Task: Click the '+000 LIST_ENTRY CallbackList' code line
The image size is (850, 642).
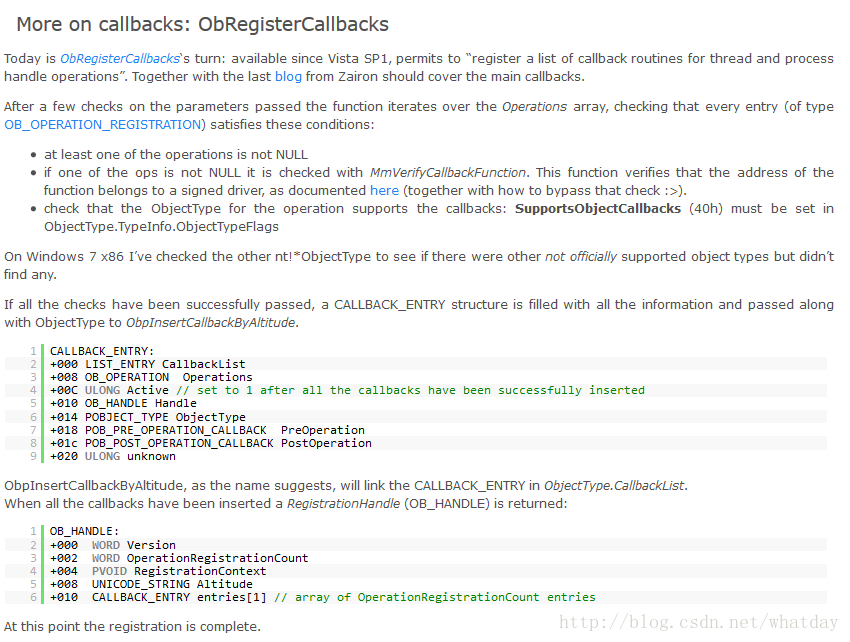Action: [147, 364]
